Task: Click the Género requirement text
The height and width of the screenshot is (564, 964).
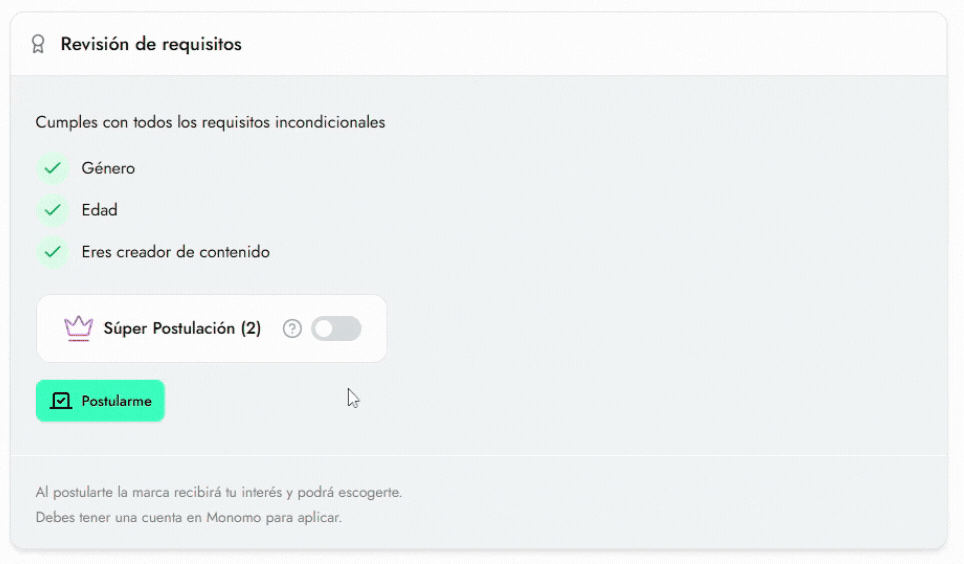Action: point(108,168)
